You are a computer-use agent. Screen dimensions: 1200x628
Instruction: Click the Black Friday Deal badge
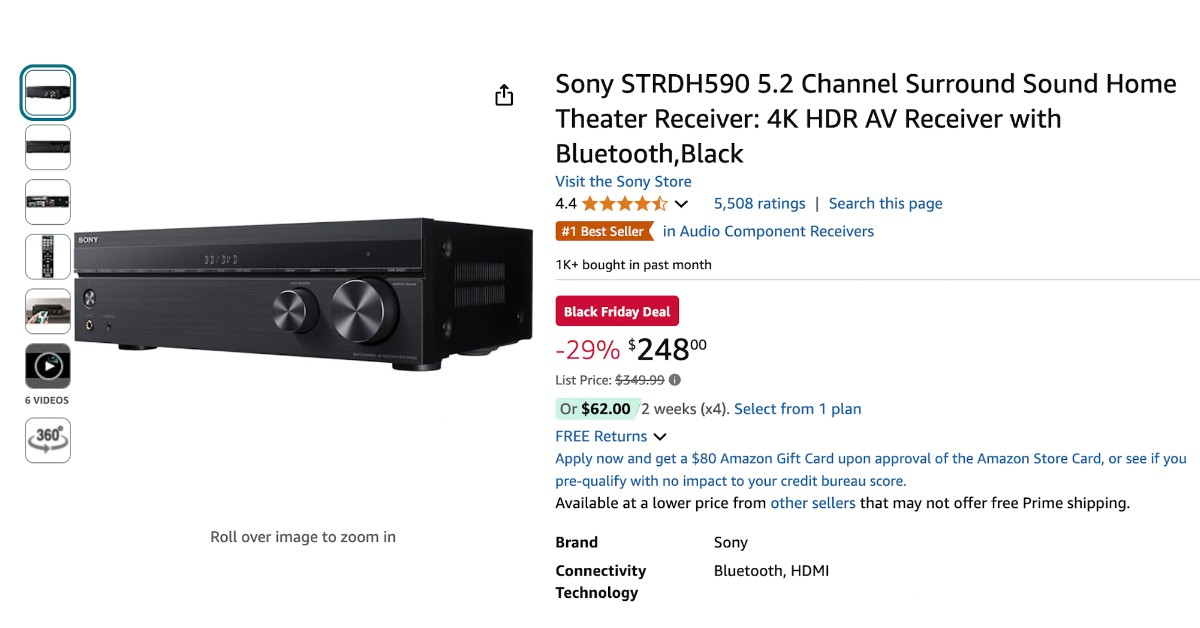coord(616,310)
